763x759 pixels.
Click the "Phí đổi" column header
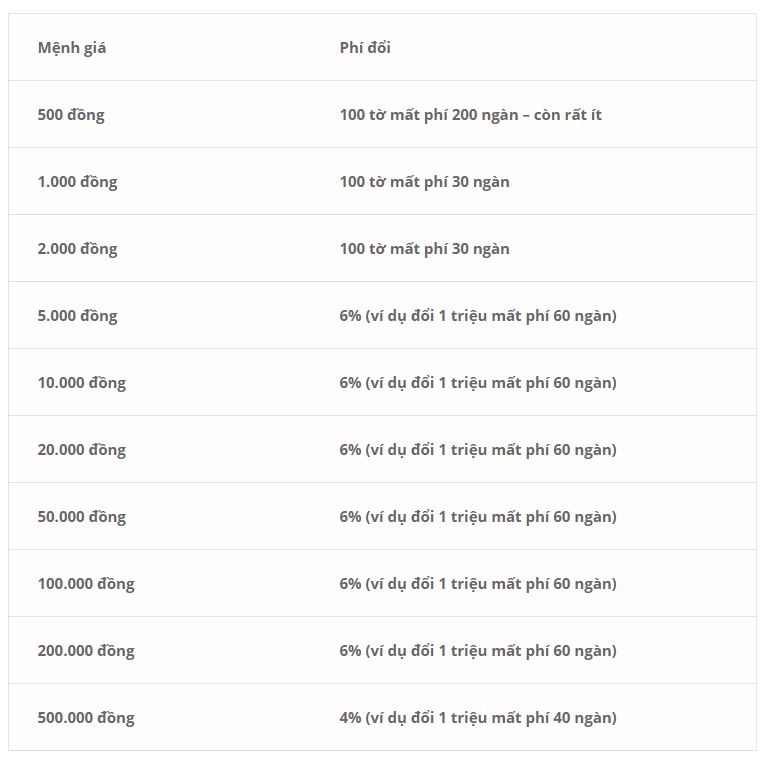coord(365,48)
